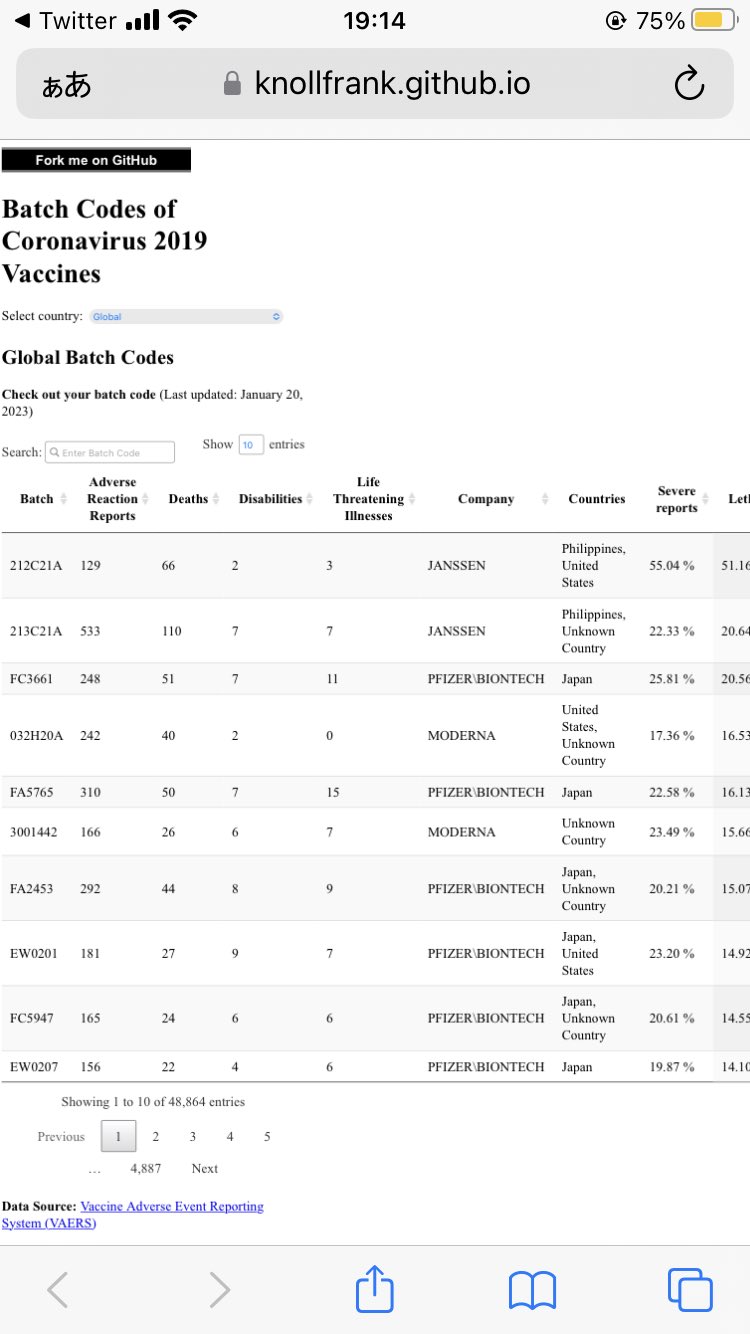Click the Countries column header
This screenshot has height=1334, width=750.
597,499
